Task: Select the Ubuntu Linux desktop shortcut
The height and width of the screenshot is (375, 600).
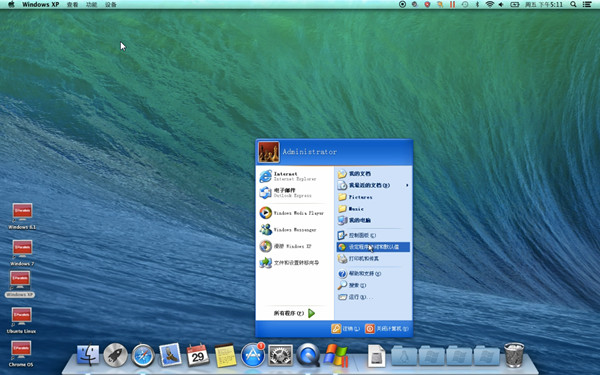Action: coord(21,320)
